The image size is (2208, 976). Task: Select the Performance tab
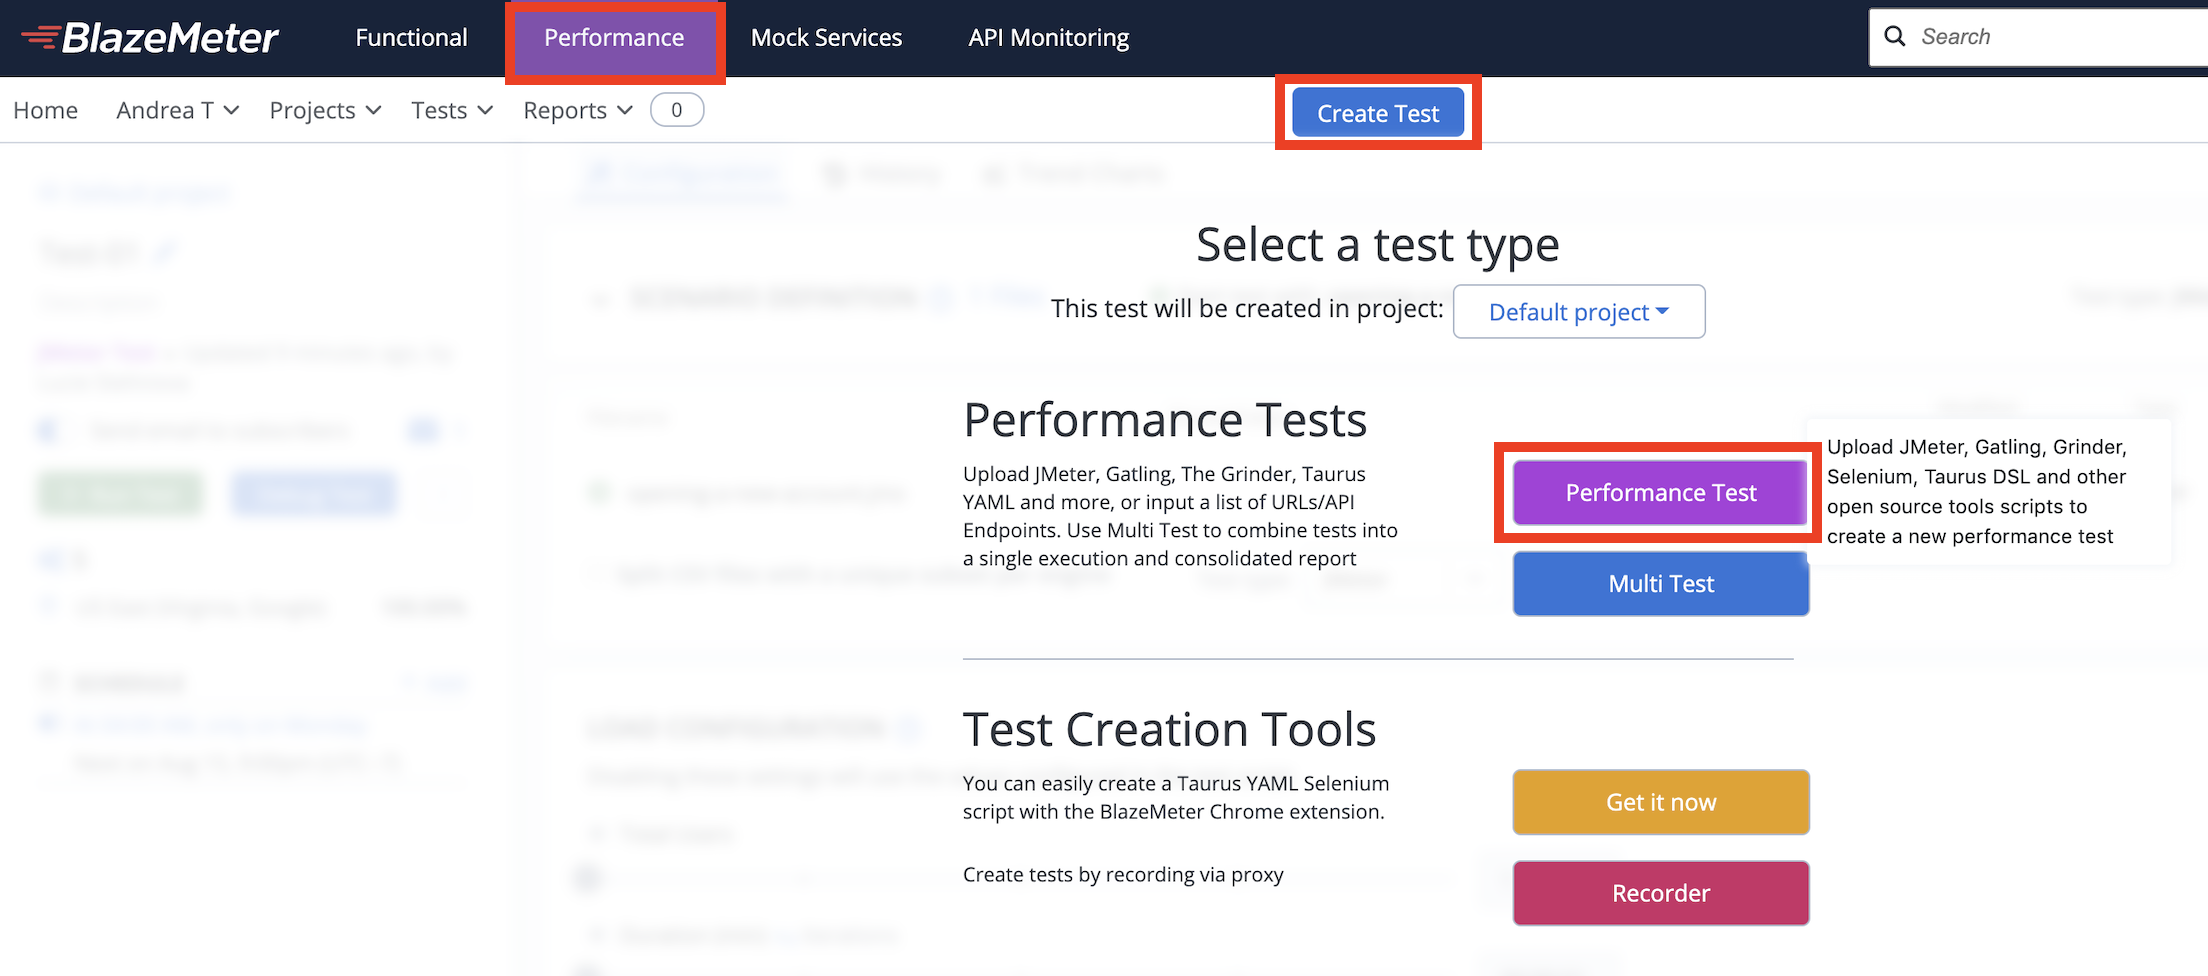click(614, 38)
